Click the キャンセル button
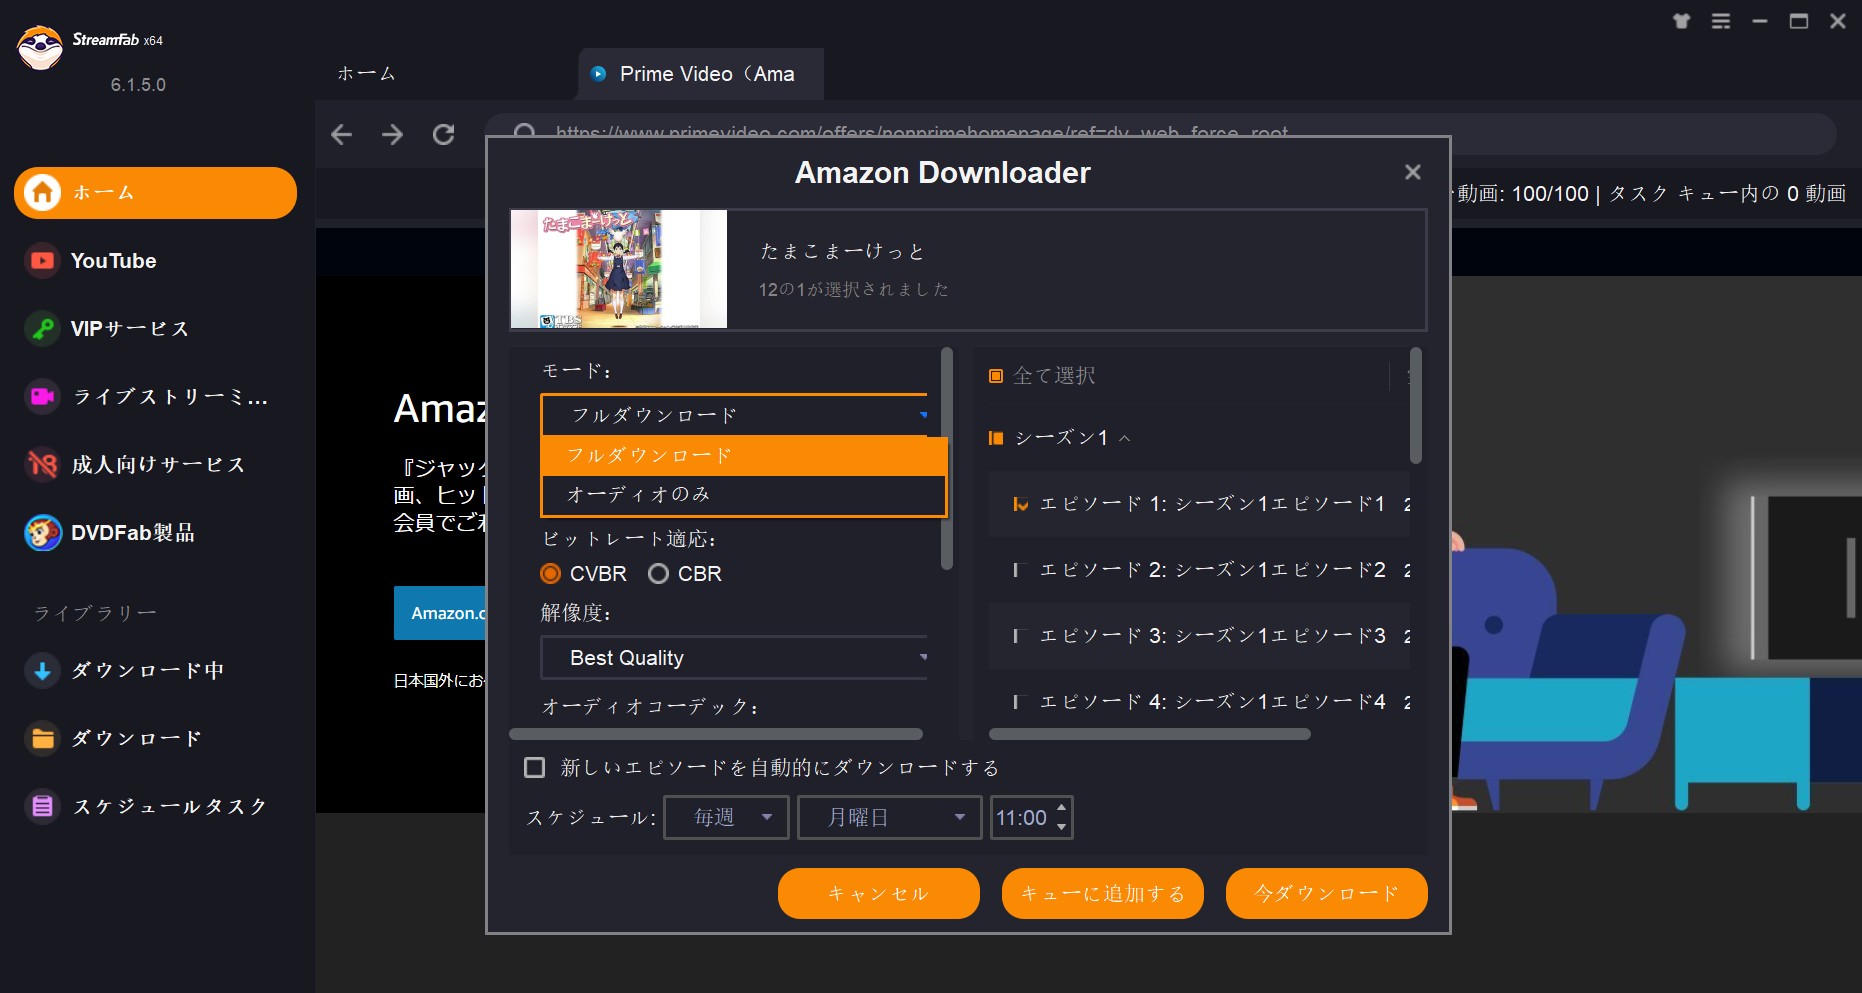Image resolution: width=1862 pixels, height=993 pixels. coord(879,893)
